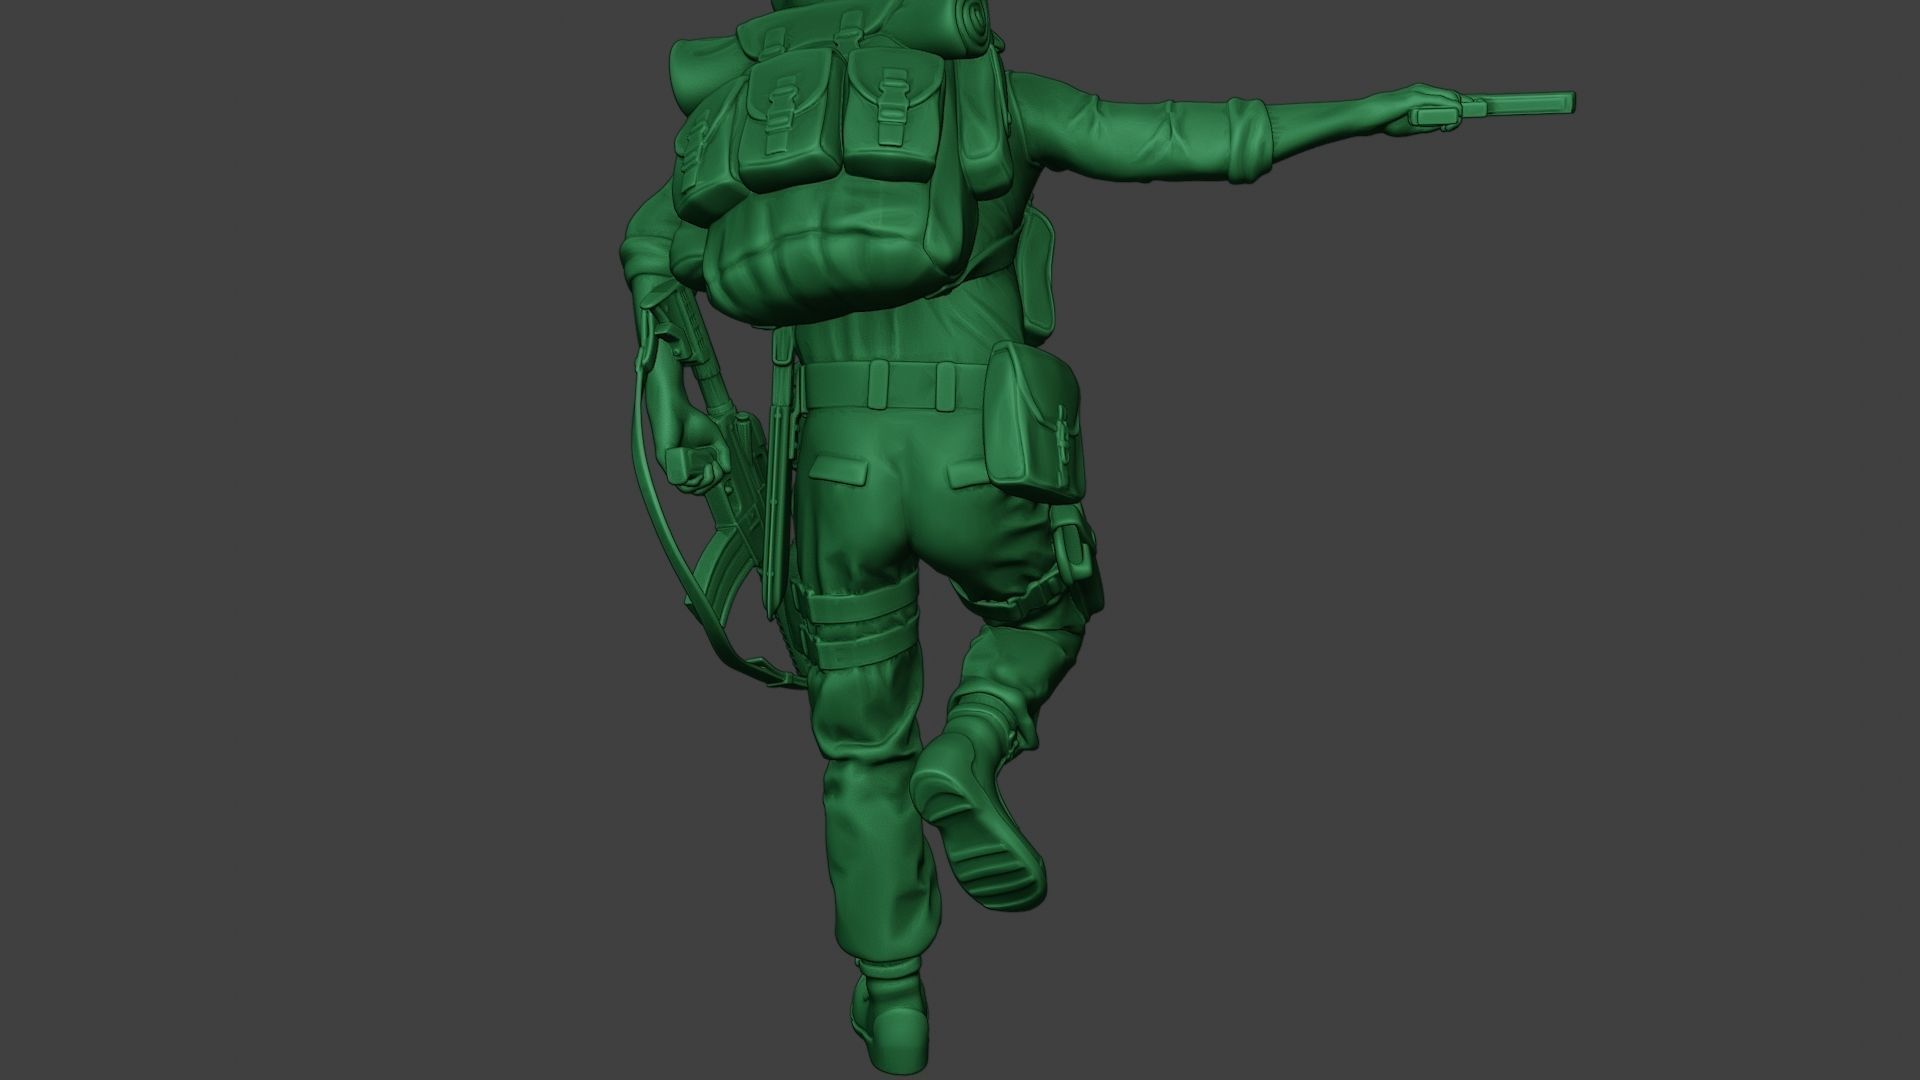Select the hip pouch attached to the belt

click(1036, 420)
